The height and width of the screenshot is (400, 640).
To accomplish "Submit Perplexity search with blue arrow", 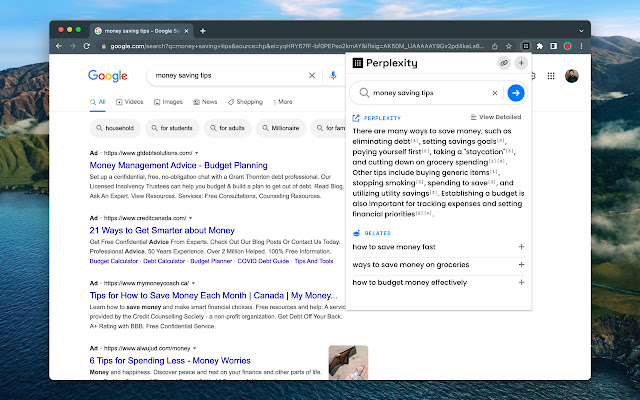I will point(516,93).
